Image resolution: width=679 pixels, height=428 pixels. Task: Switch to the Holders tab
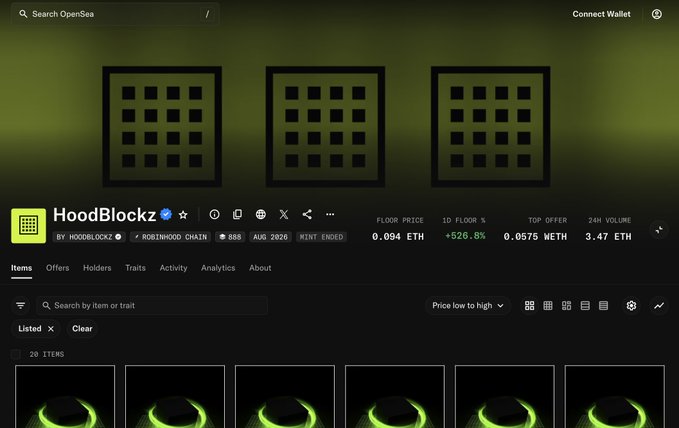pyautogui.click(x=97, y=268)
